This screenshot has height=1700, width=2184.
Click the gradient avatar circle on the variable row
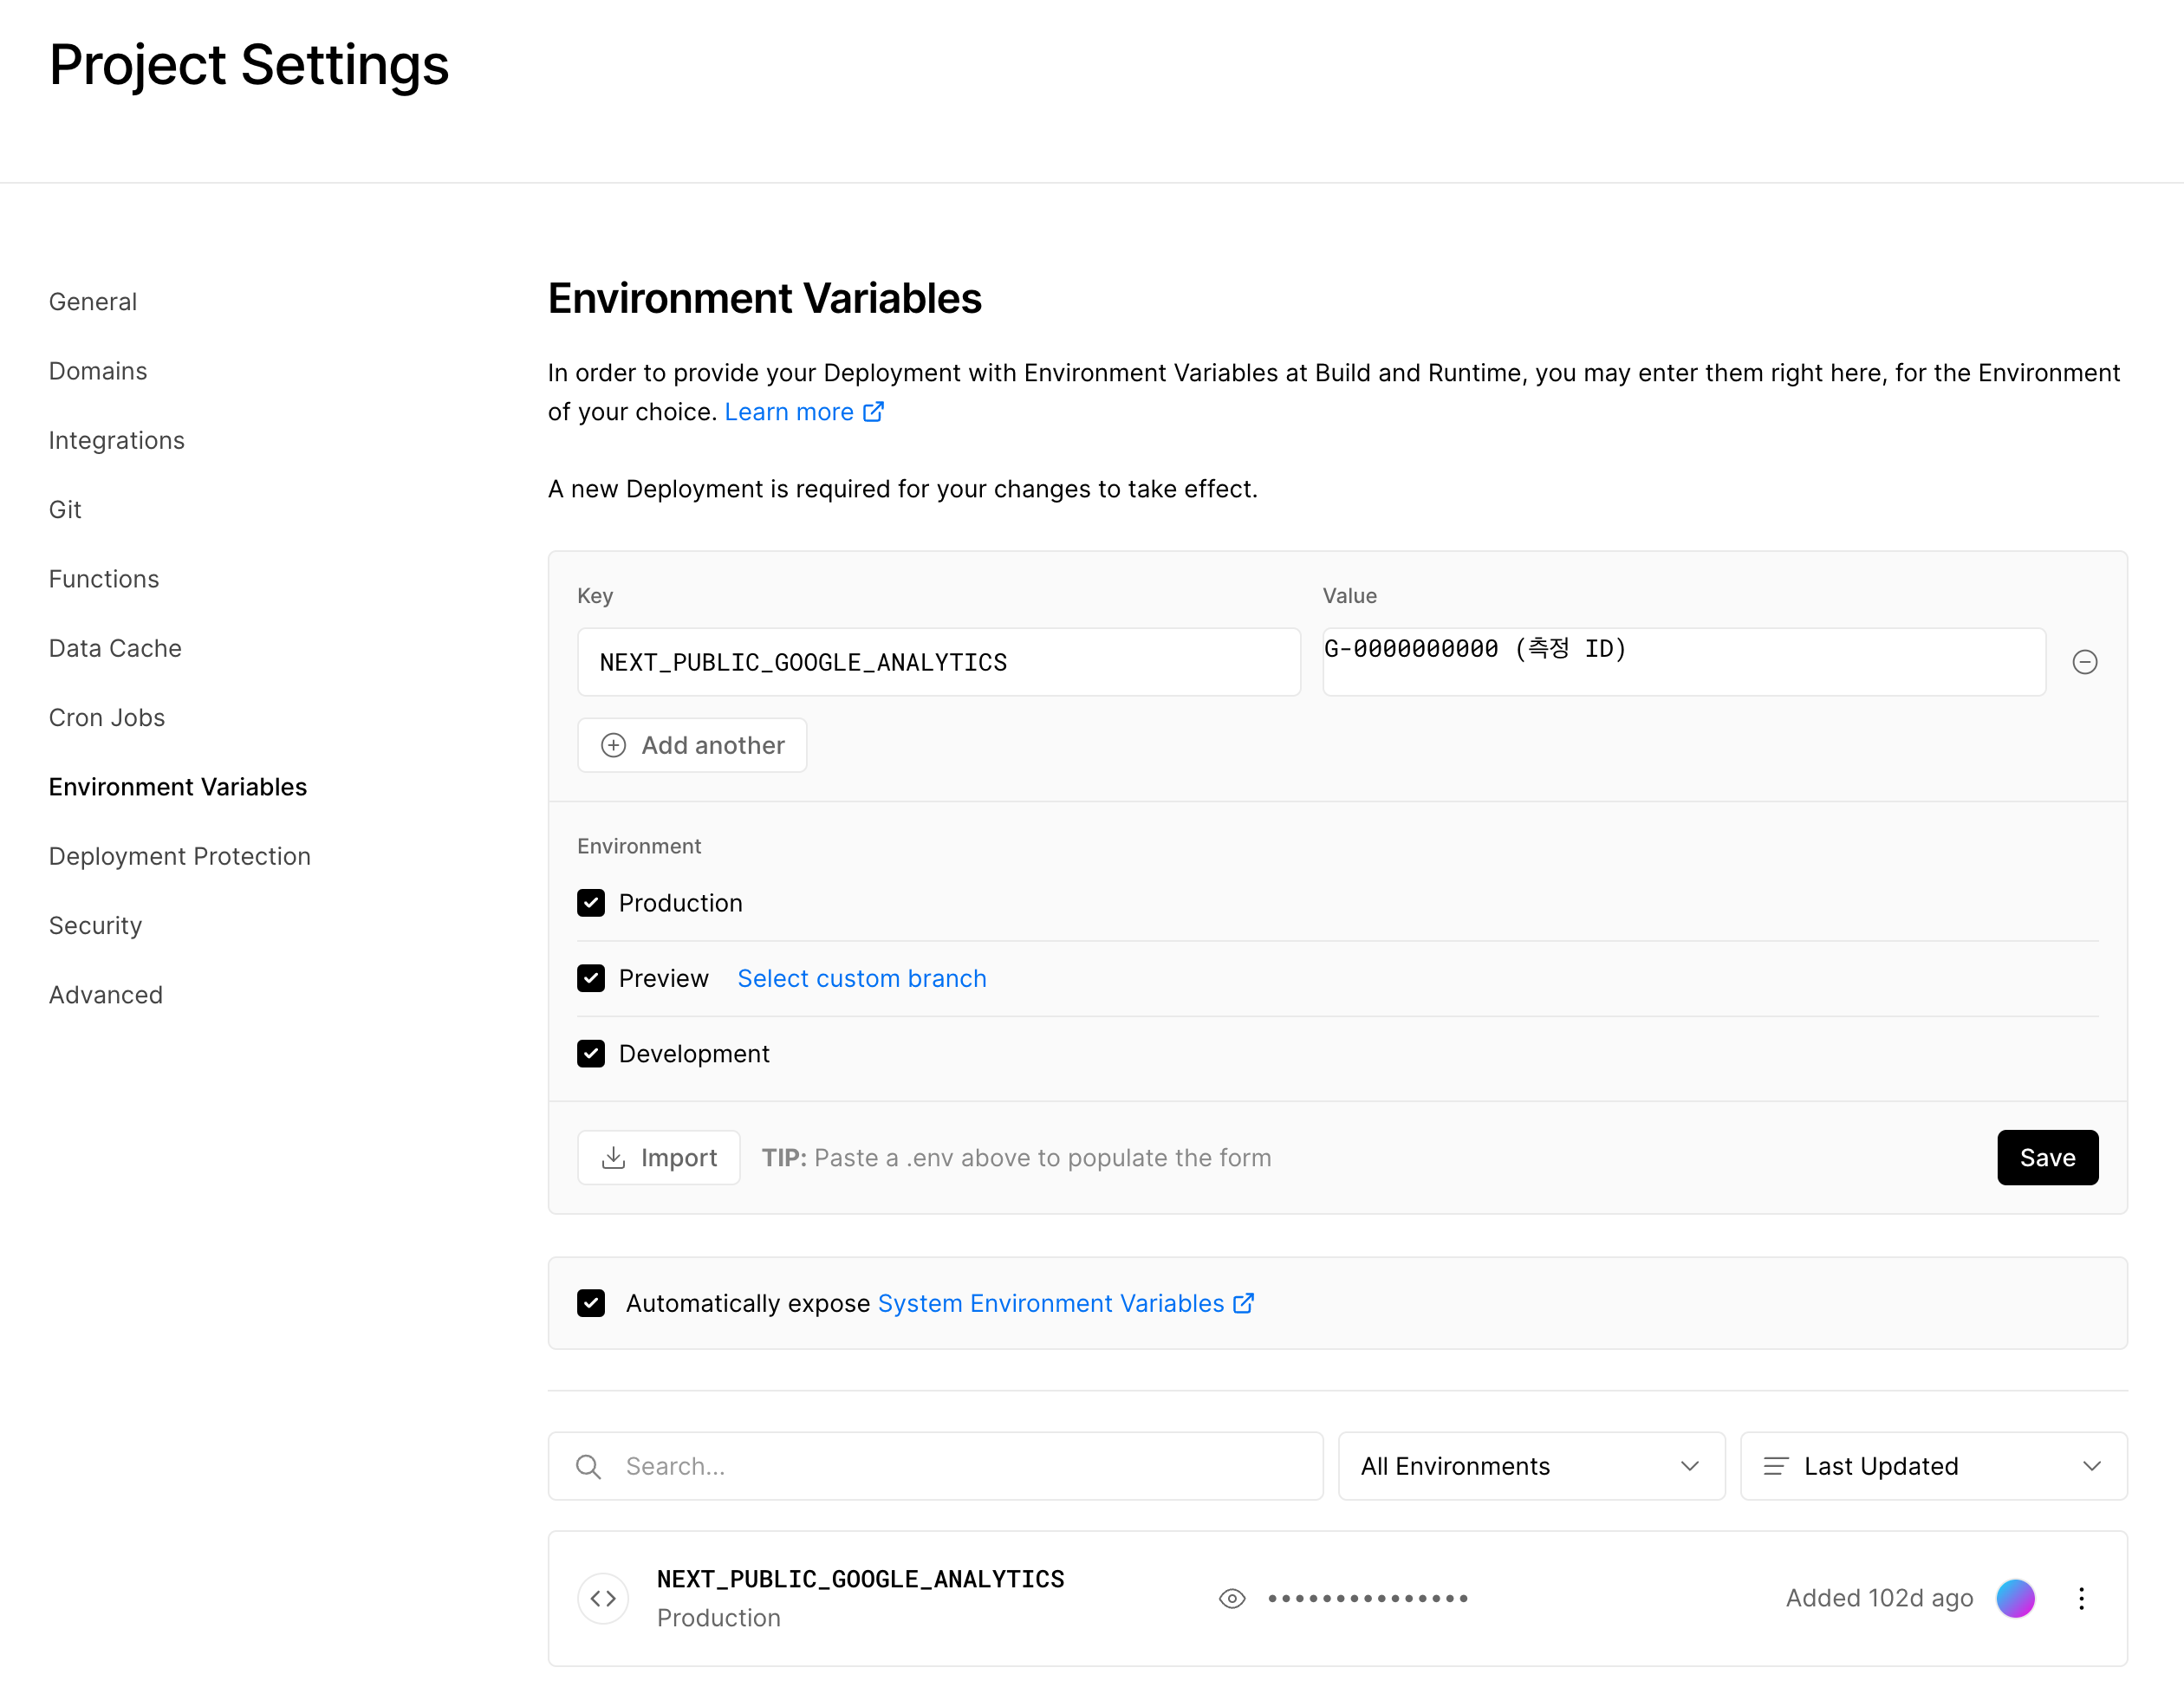point(2016,1597)
